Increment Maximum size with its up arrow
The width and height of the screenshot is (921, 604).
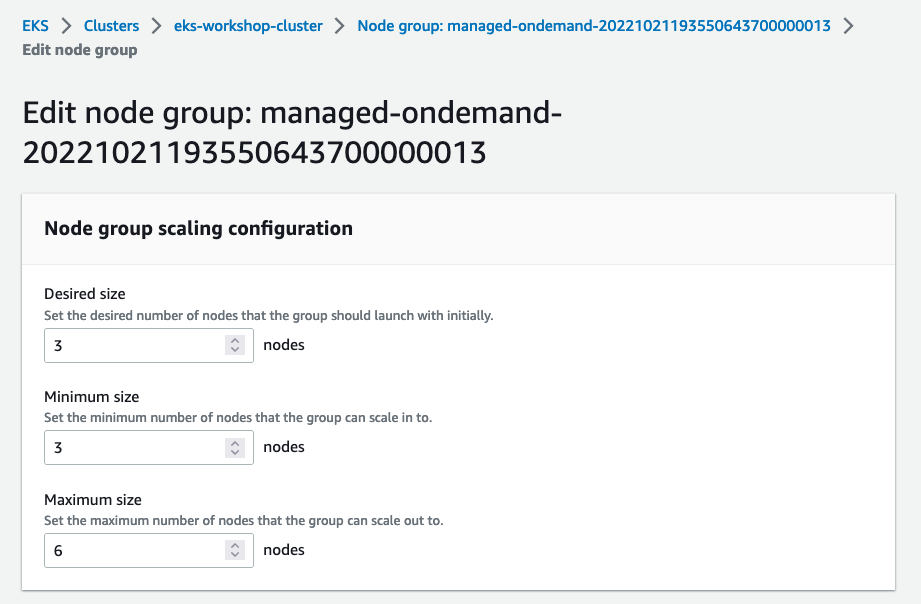pyautogui.click(x=233, y=546)
